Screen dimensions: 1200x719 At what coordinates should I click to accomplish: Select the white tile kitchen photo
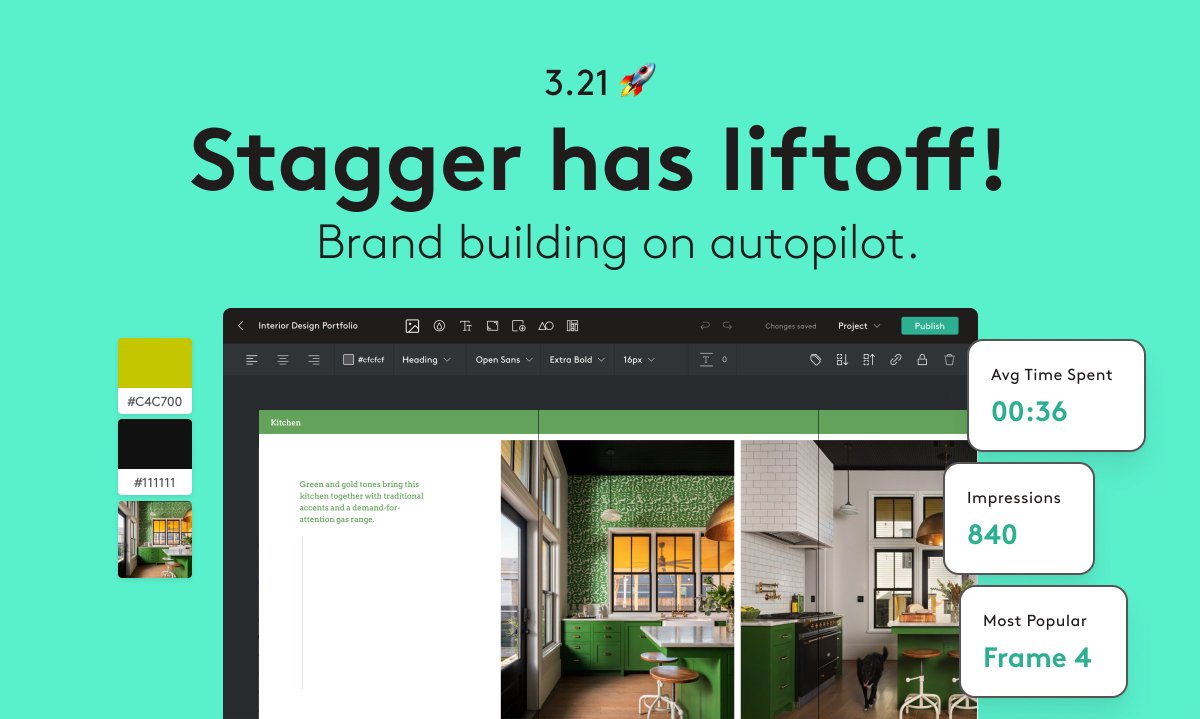(x=859, y=579)
